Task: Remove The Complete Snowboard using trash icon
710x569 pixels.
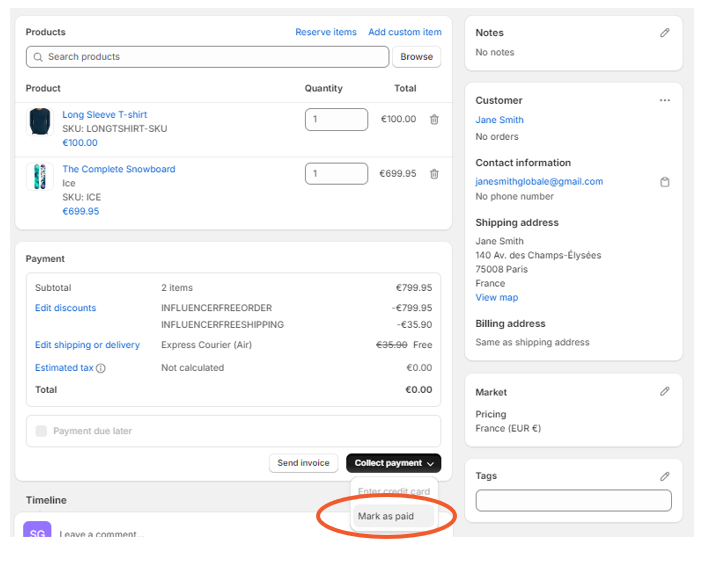Action: (434, 174)
